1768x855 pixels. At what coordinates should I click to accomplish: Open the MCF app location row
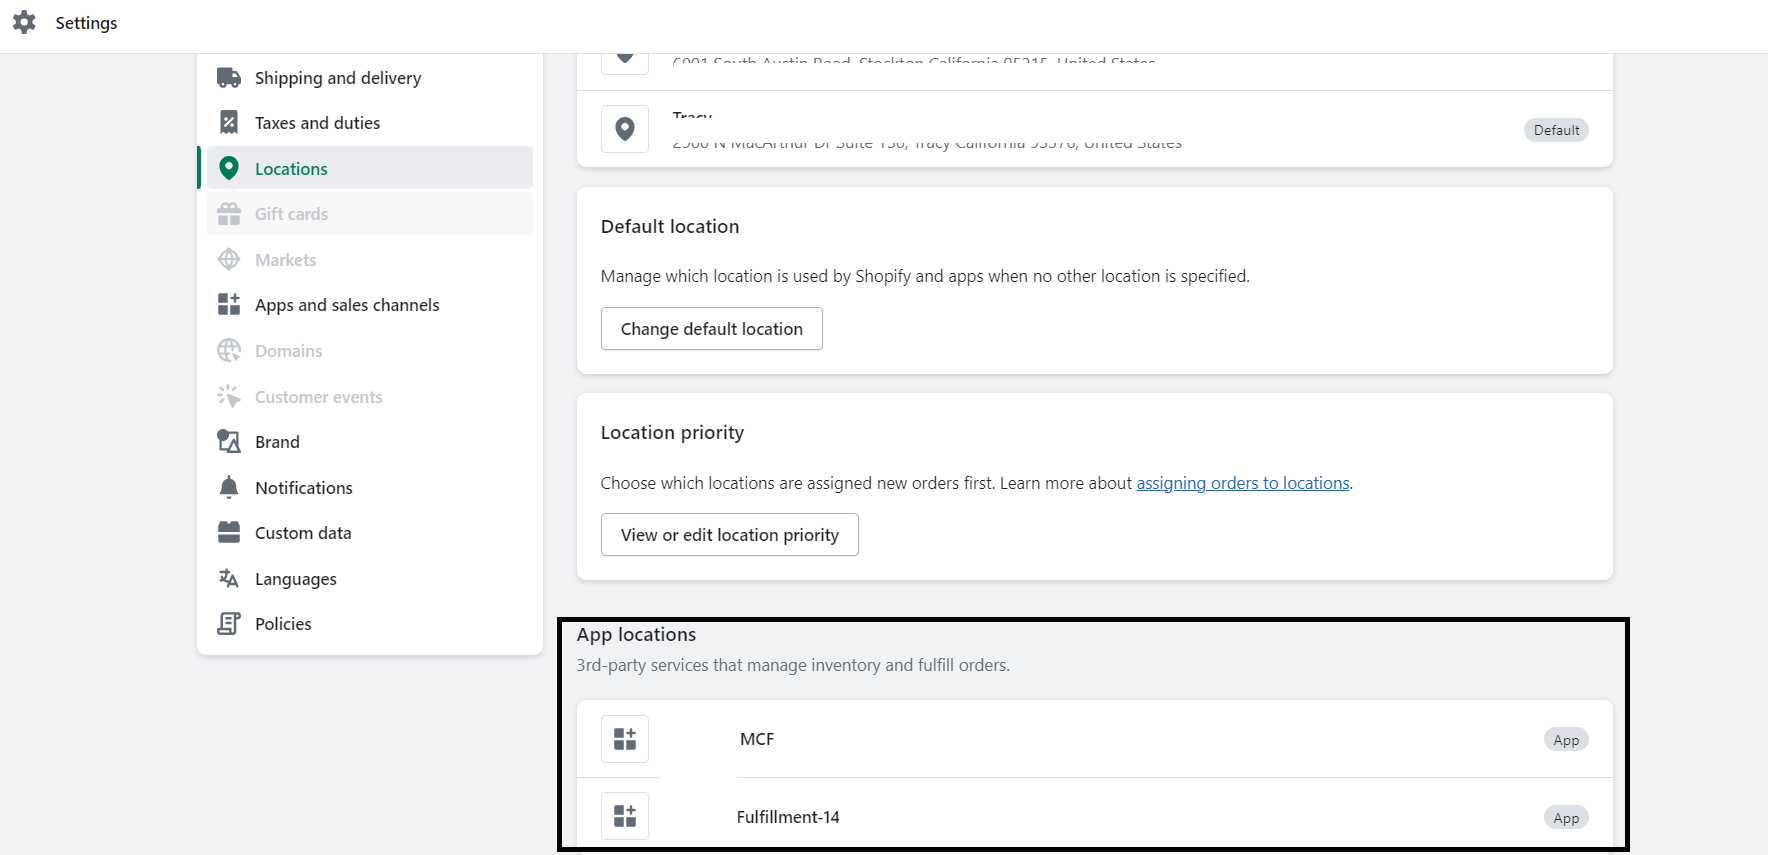757,739
